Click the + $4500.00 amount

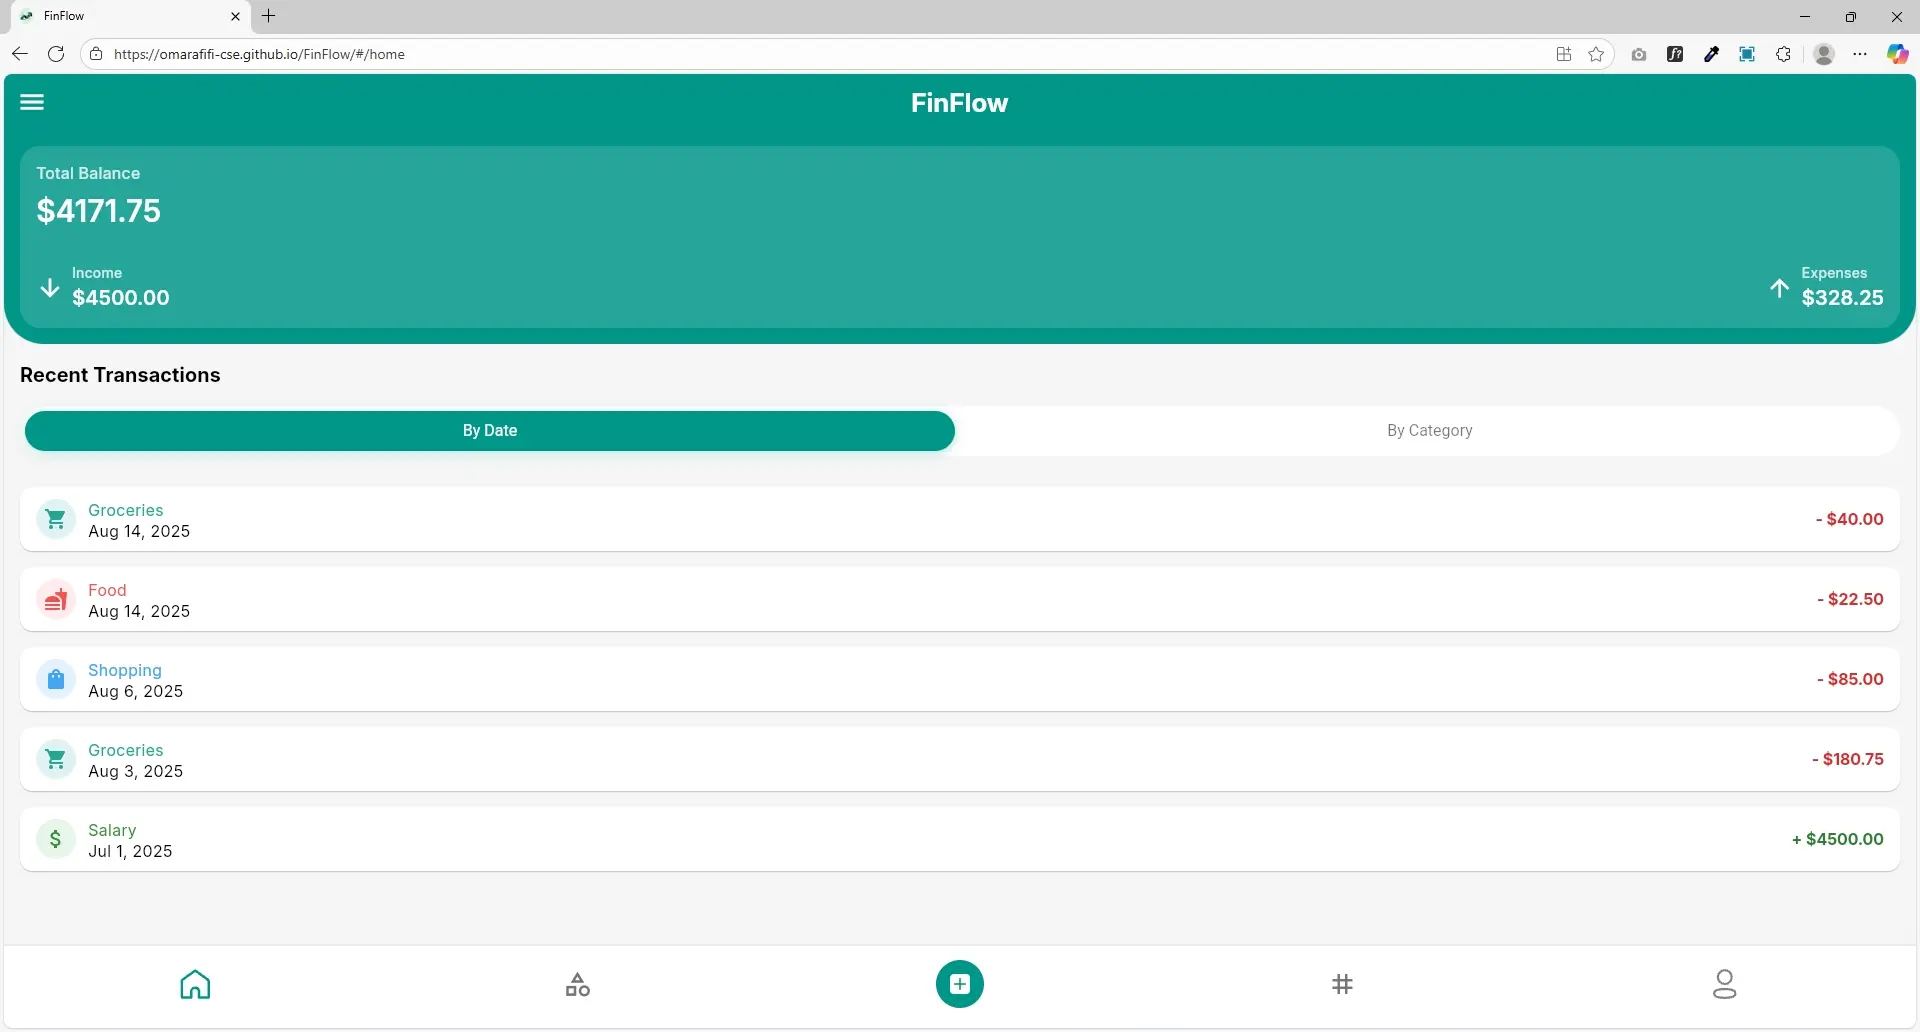[1837, 839]
